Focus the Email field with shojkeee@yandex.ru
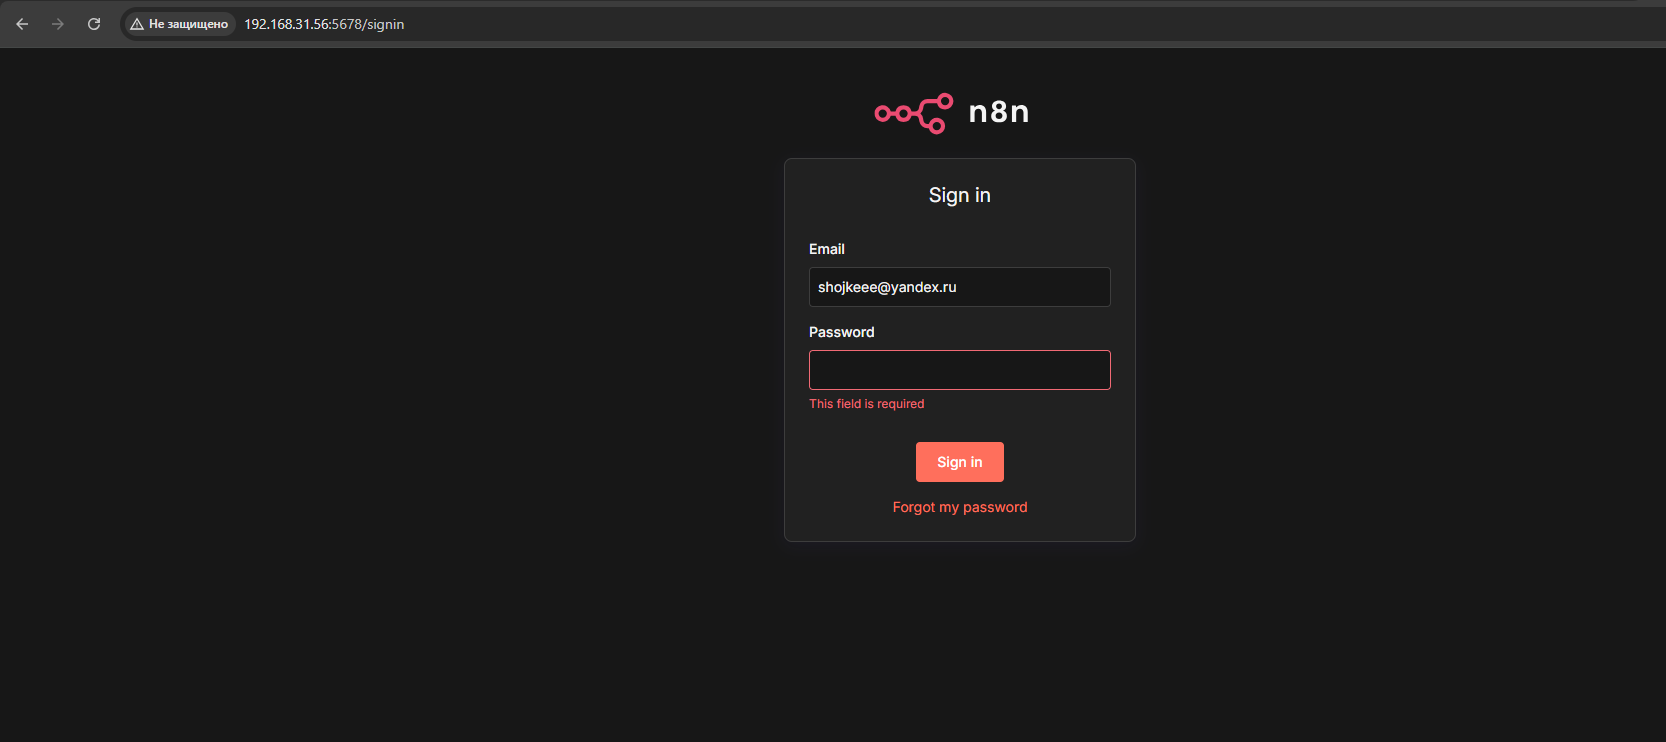This screenshot has height=742, width=1666. tap(959, 287)
